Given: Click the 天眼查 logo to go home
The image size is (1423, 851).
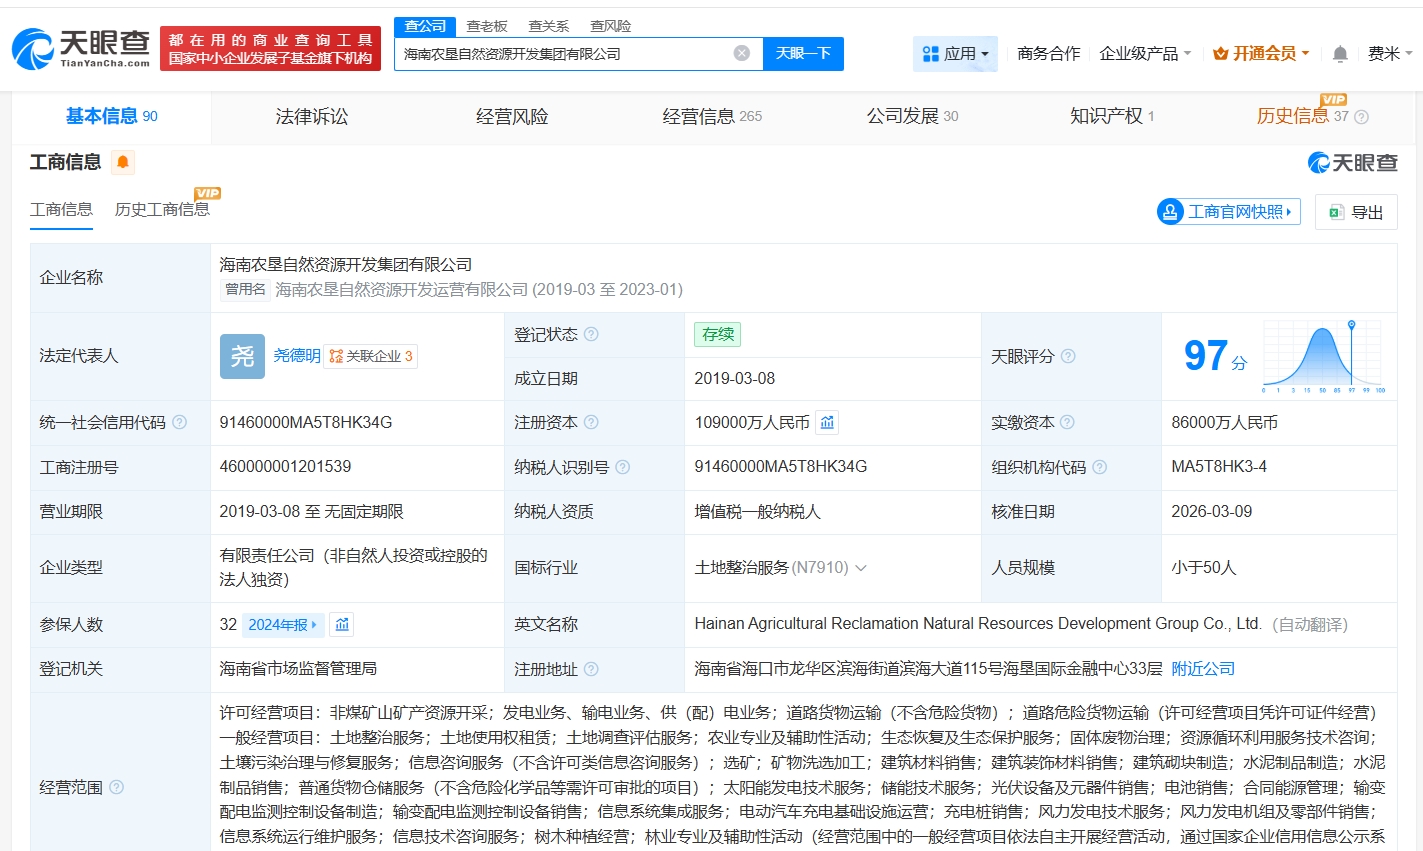Looking at the screenshot, I should tap(81, 47).
